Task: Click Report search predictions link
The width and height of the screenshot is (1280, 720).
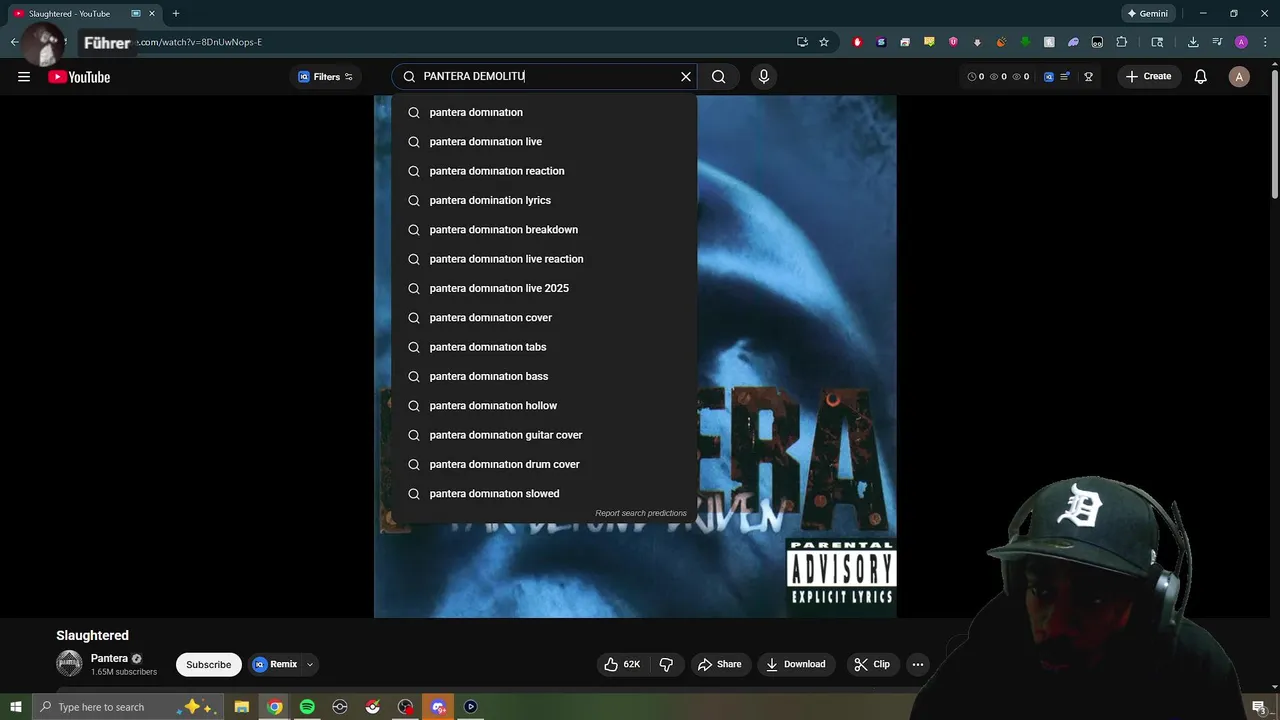Action: click(641, 513)
